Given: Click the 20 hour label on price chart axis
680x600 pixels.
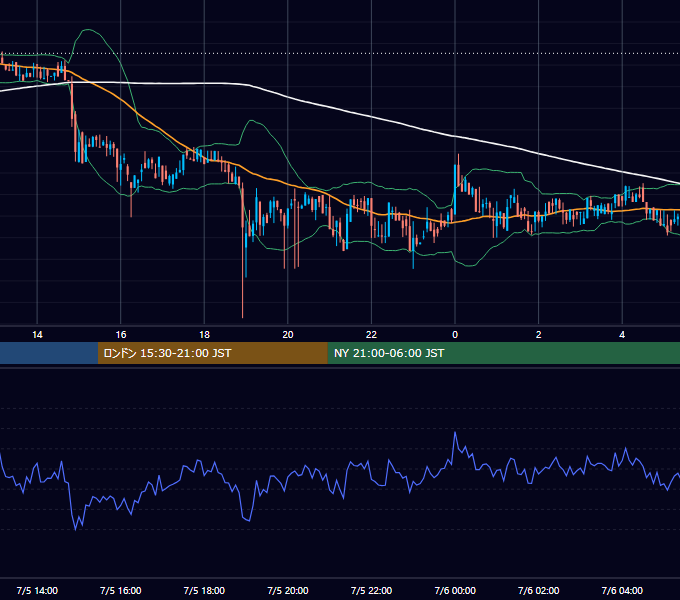Looking at the screenshot, I should [288, 335].
